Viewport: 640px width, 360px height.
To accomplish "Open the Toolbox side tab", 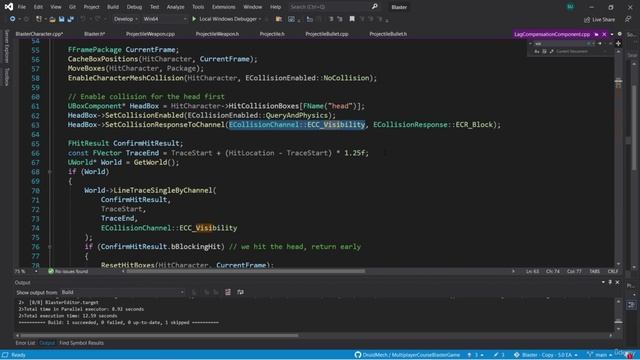I will (6, 77).
